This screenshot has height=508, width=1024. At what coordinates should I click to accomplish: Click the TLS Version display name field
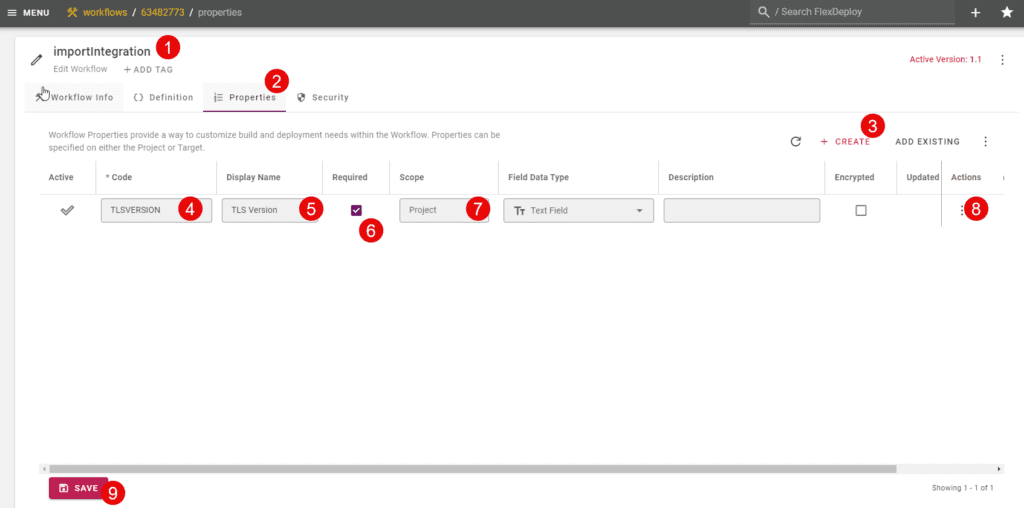(270, 210)
